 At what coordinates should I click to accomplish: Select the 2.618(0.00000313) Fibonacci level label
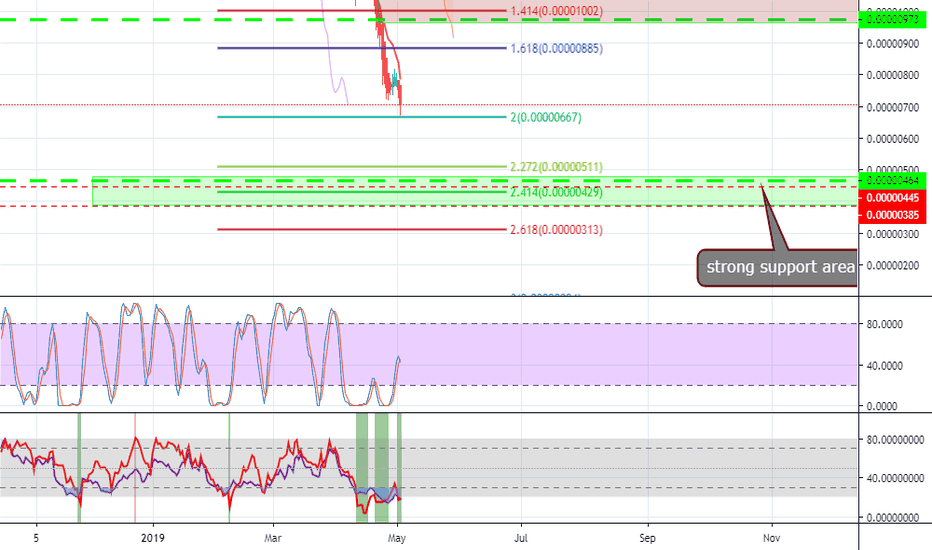556,230
